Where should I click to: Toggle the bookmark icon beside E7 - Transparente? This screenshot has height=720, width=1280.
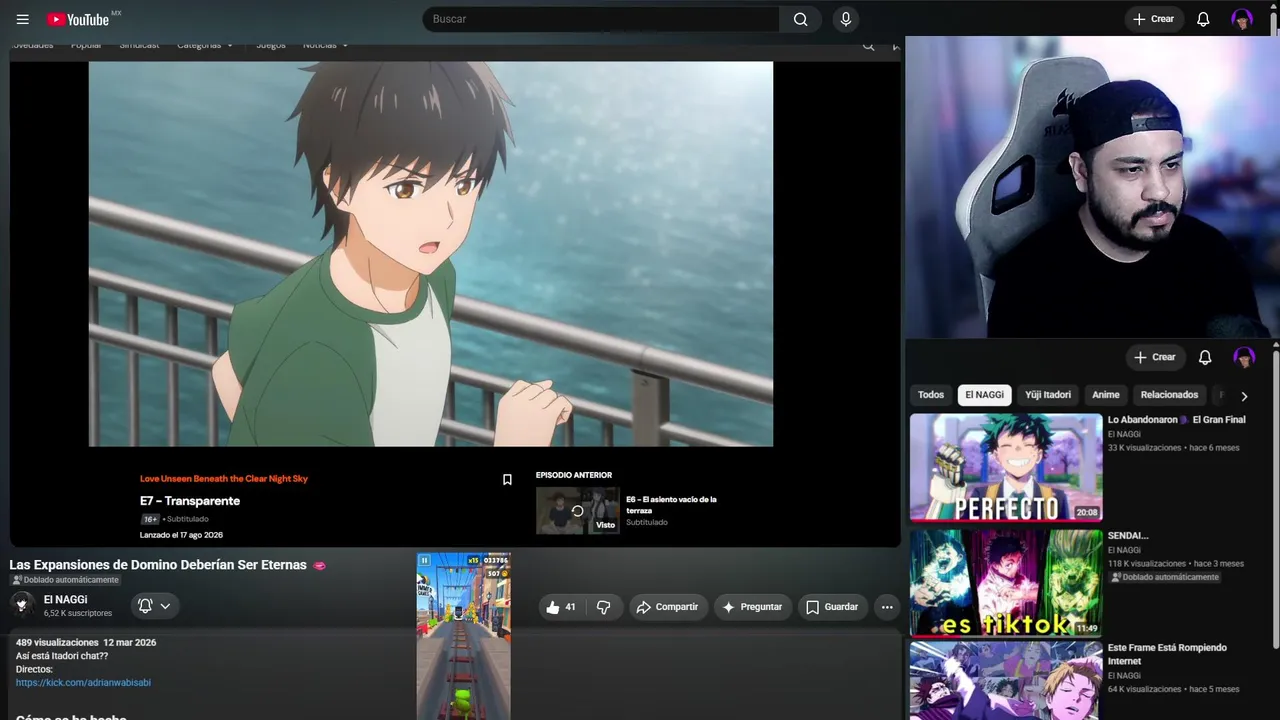[507, 480]
